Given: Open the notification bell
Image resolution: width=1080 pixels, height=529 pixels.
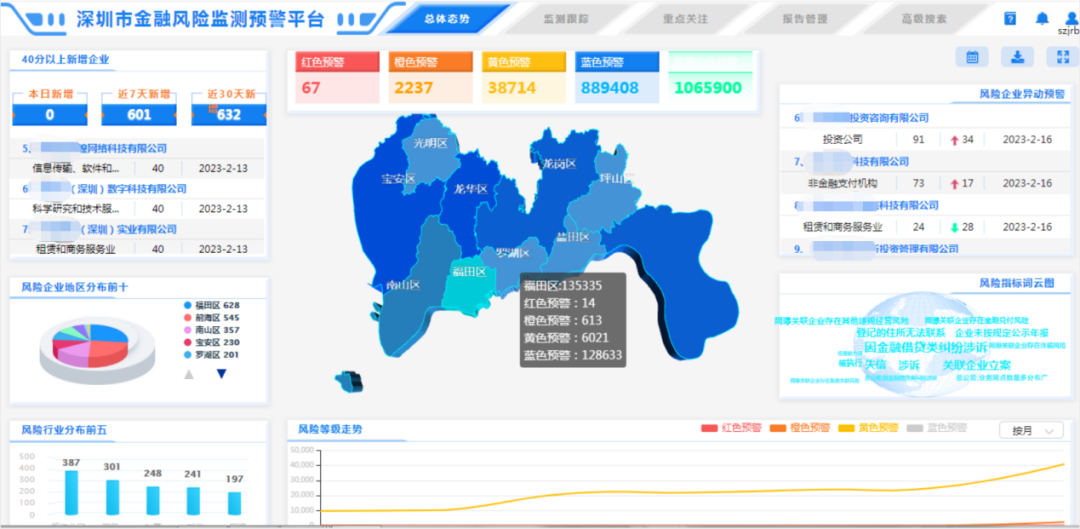Looking at the screenshot, I should (x=1043, y=19).
